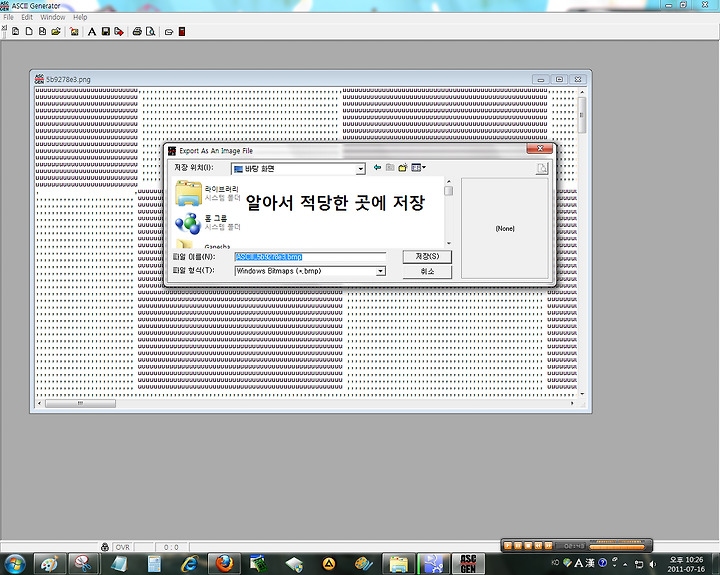The image size is (720, 575).
Task: Open the Windows Start orb
Action: point(15,564)
